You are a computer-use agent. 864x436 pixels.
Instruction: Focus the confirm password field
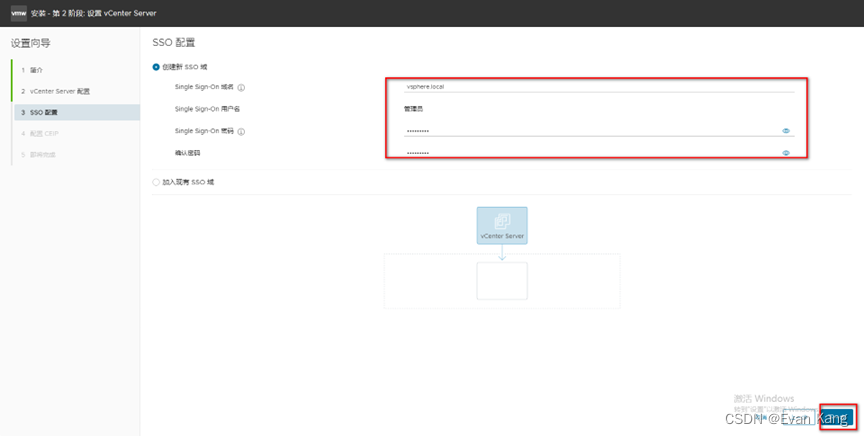[590, 153]
